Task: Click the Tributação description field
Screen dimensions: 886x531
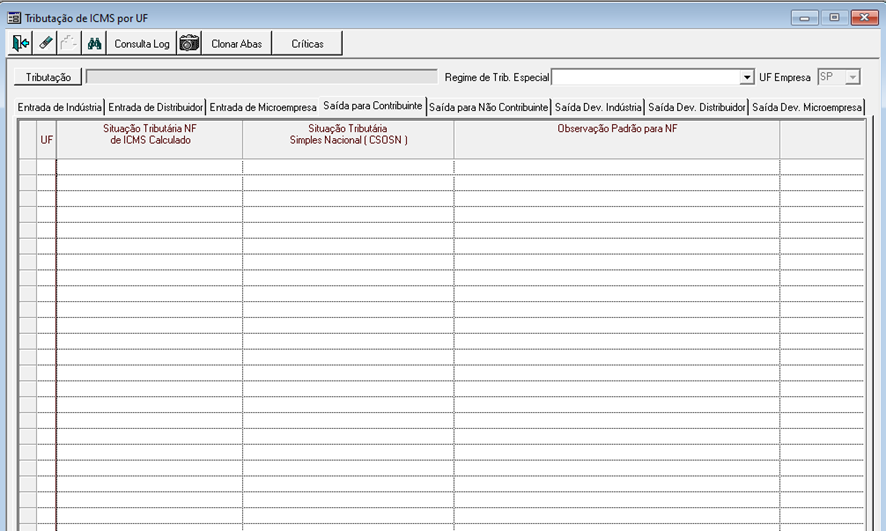Action: 262,77
